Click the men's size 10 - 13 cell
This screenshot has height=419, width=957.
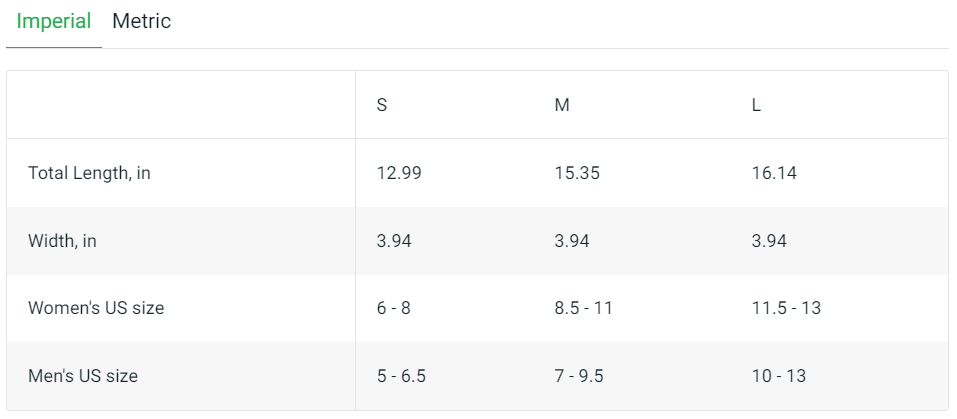tap(779, 376)
